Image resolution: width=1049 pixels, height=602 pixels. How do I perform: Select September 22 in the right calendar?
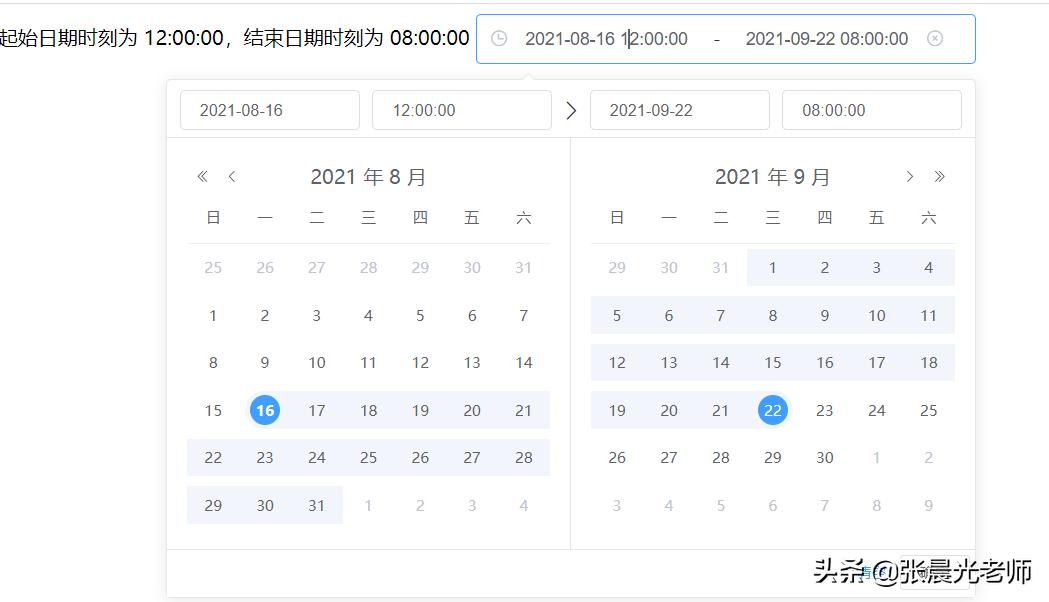[772, 410]
